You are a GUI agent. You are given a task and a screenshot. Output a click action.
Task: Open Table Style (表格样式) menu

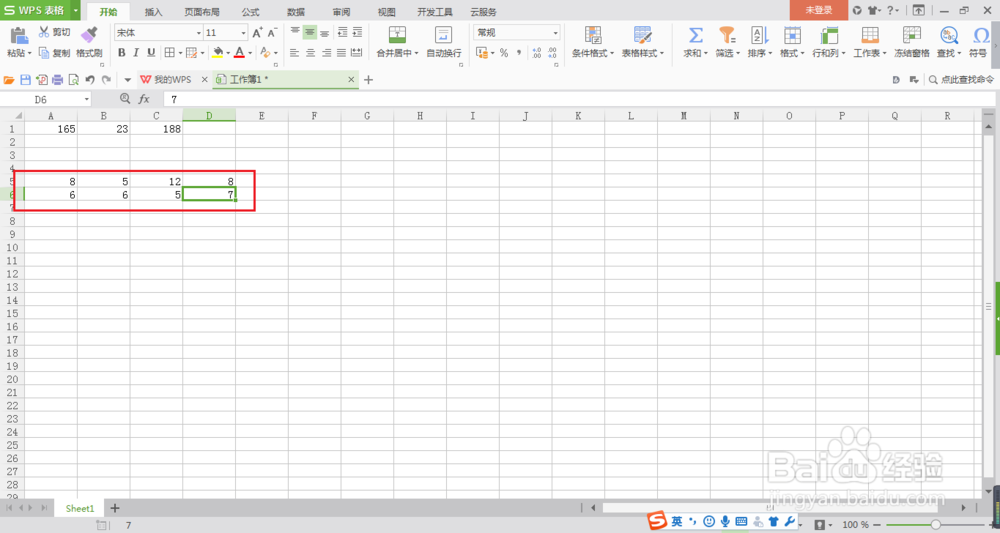(643, 42)
